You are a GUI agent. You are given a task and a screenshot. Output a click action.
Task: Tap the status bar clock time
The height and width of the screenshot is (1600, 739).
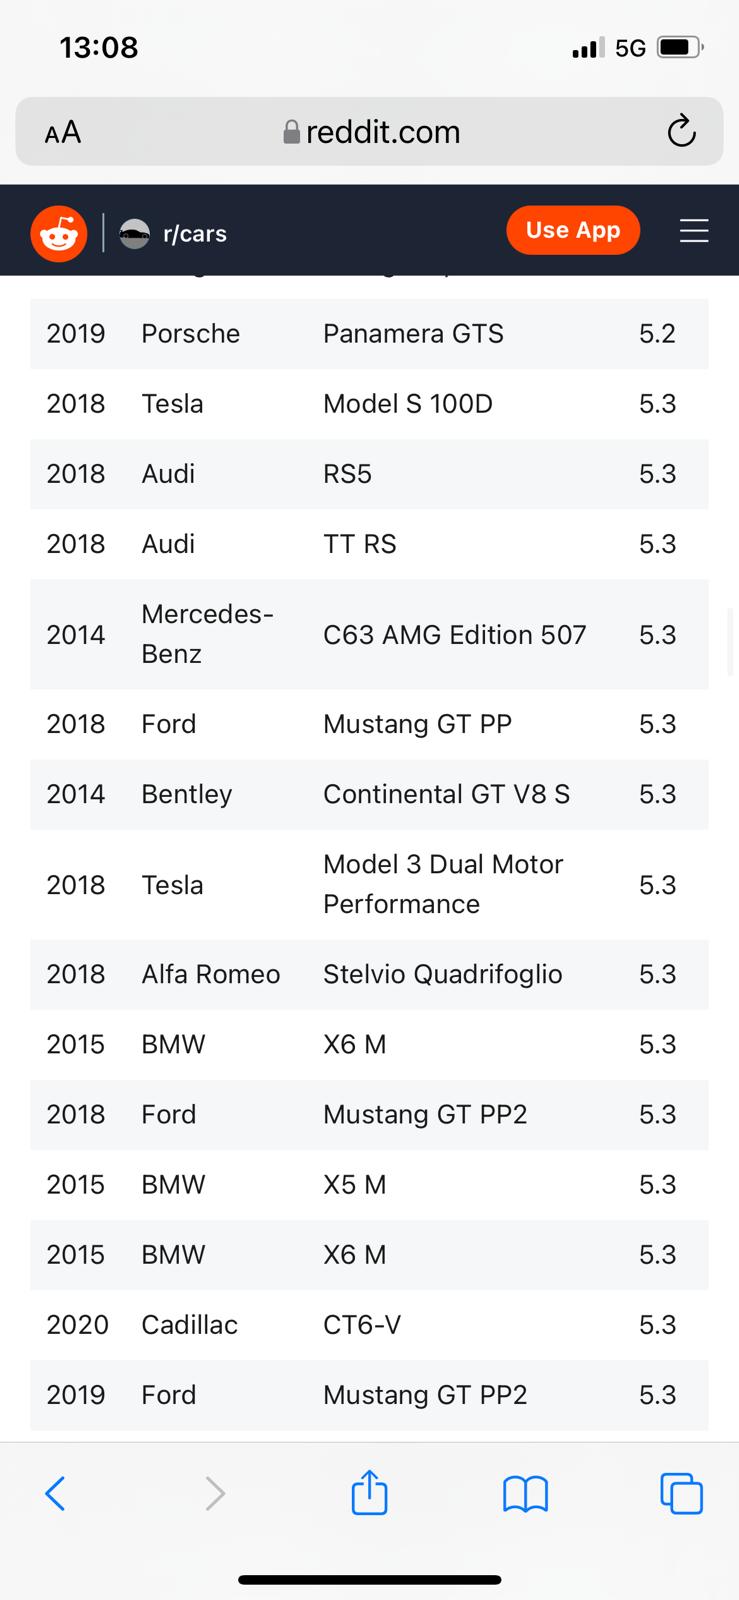click(x=99, y=47)
